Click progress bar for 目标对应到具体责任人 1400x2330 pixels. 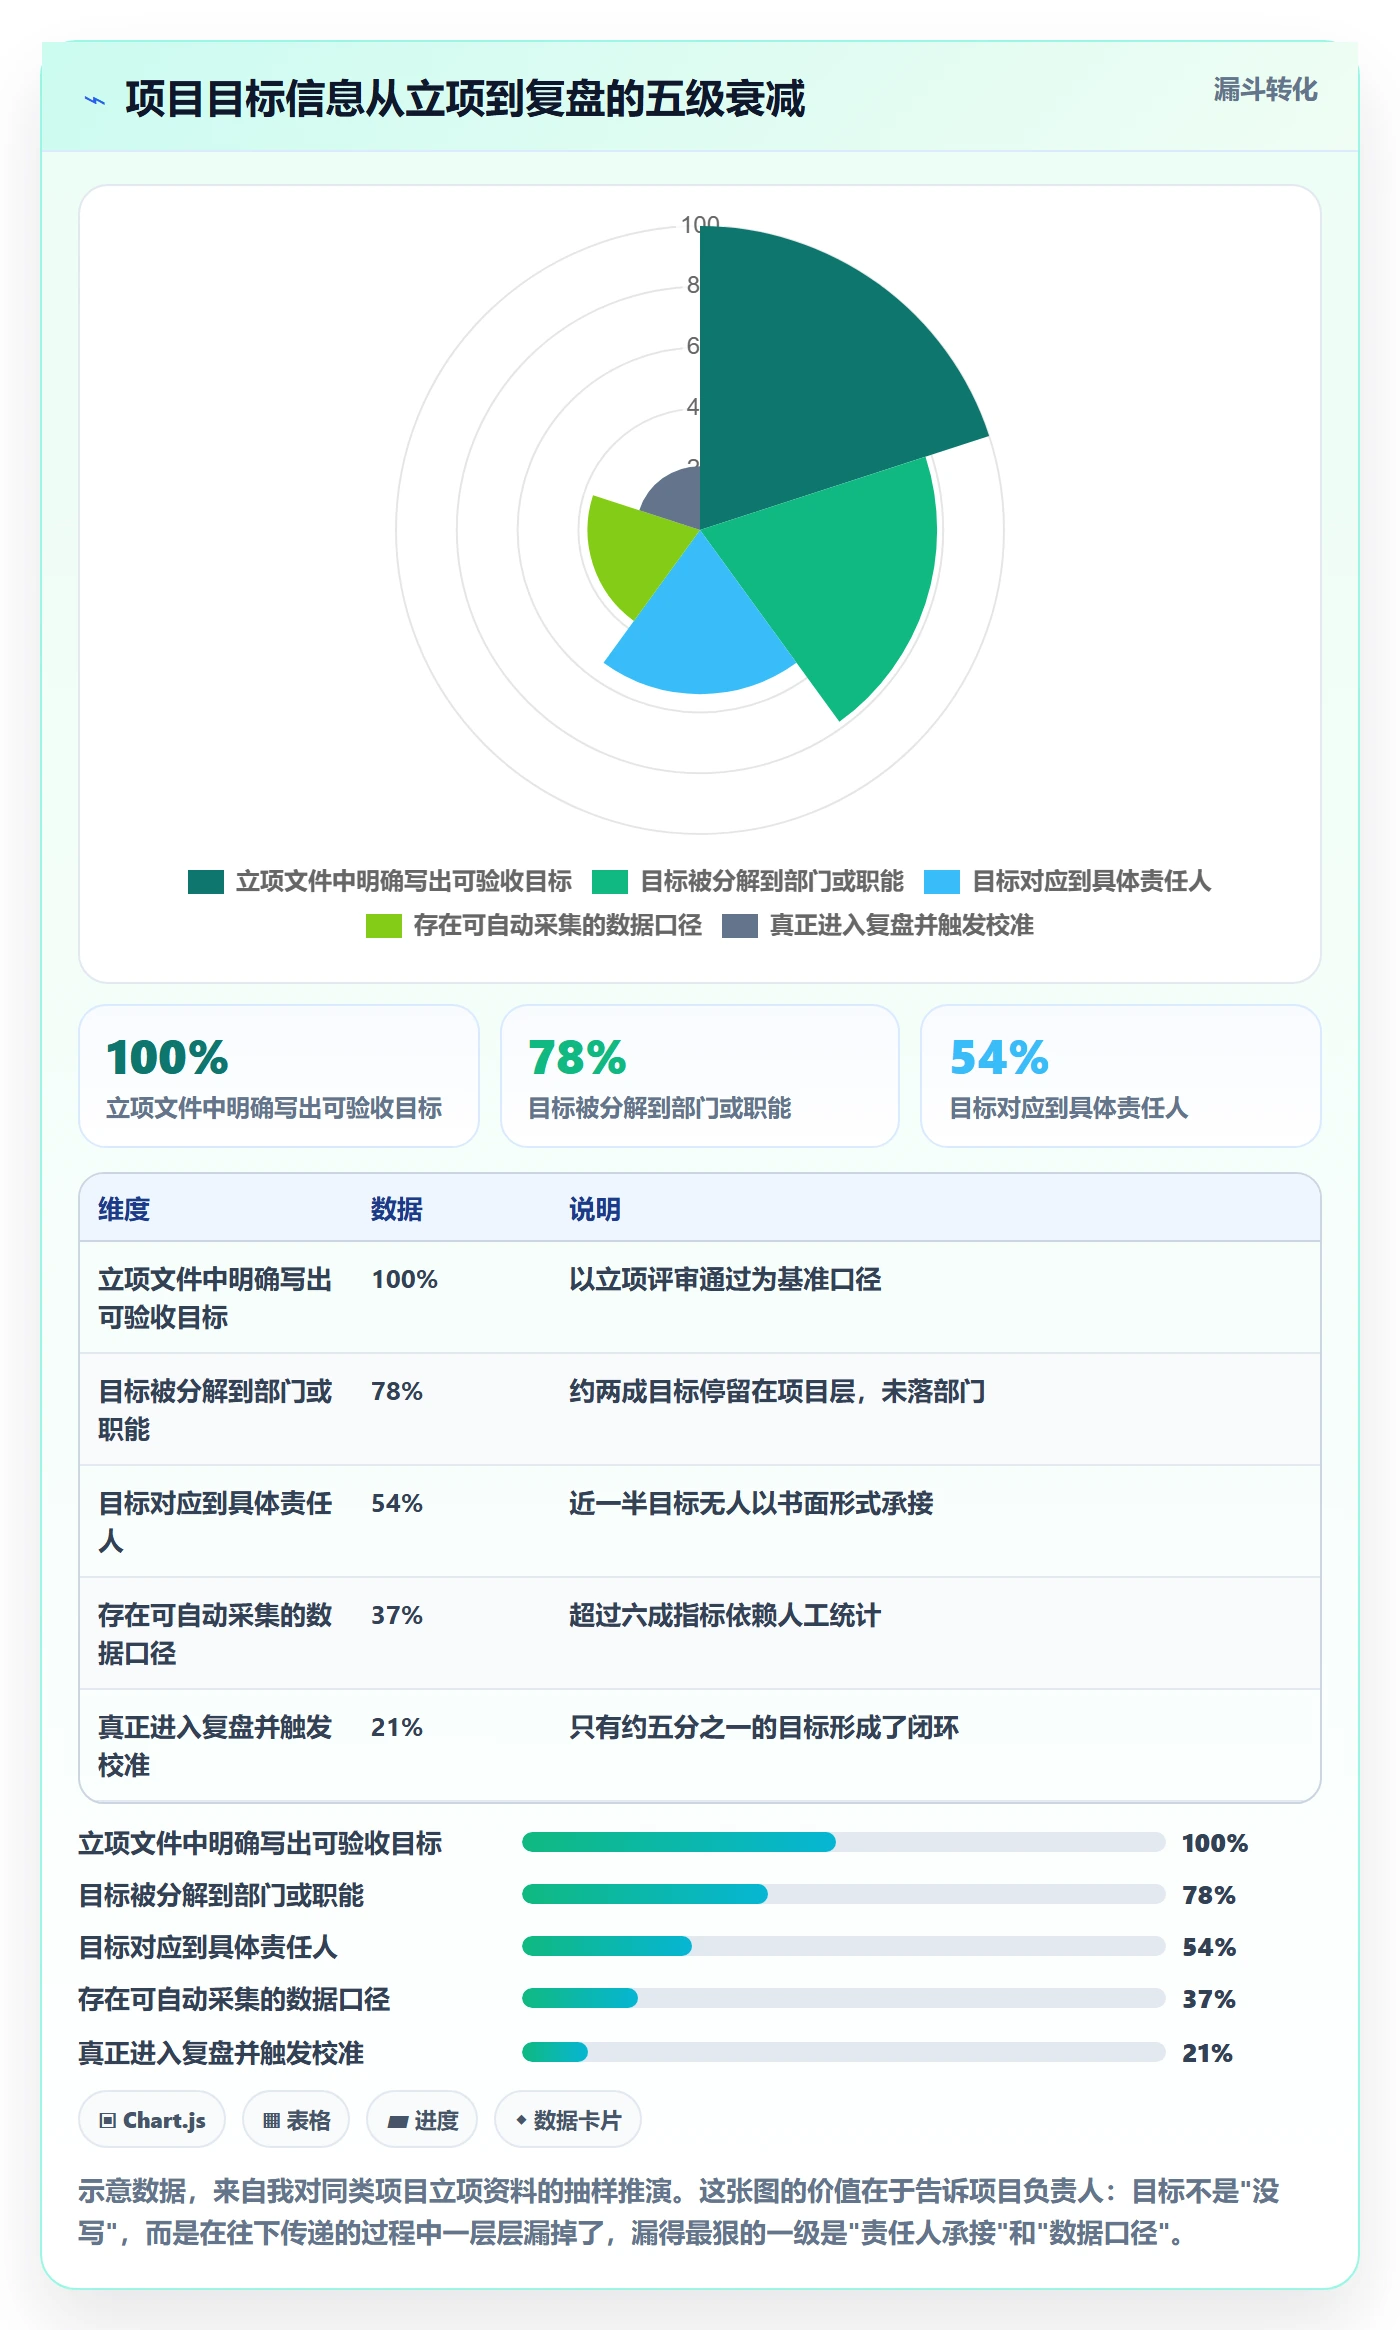point(844,1946)
